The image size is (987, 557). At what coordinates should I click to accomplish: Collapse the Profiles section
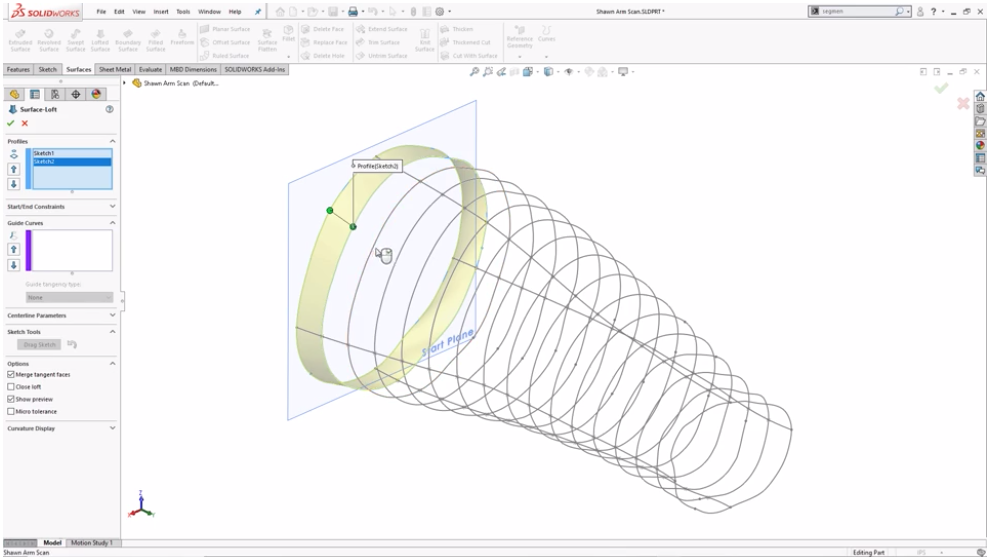113,141
